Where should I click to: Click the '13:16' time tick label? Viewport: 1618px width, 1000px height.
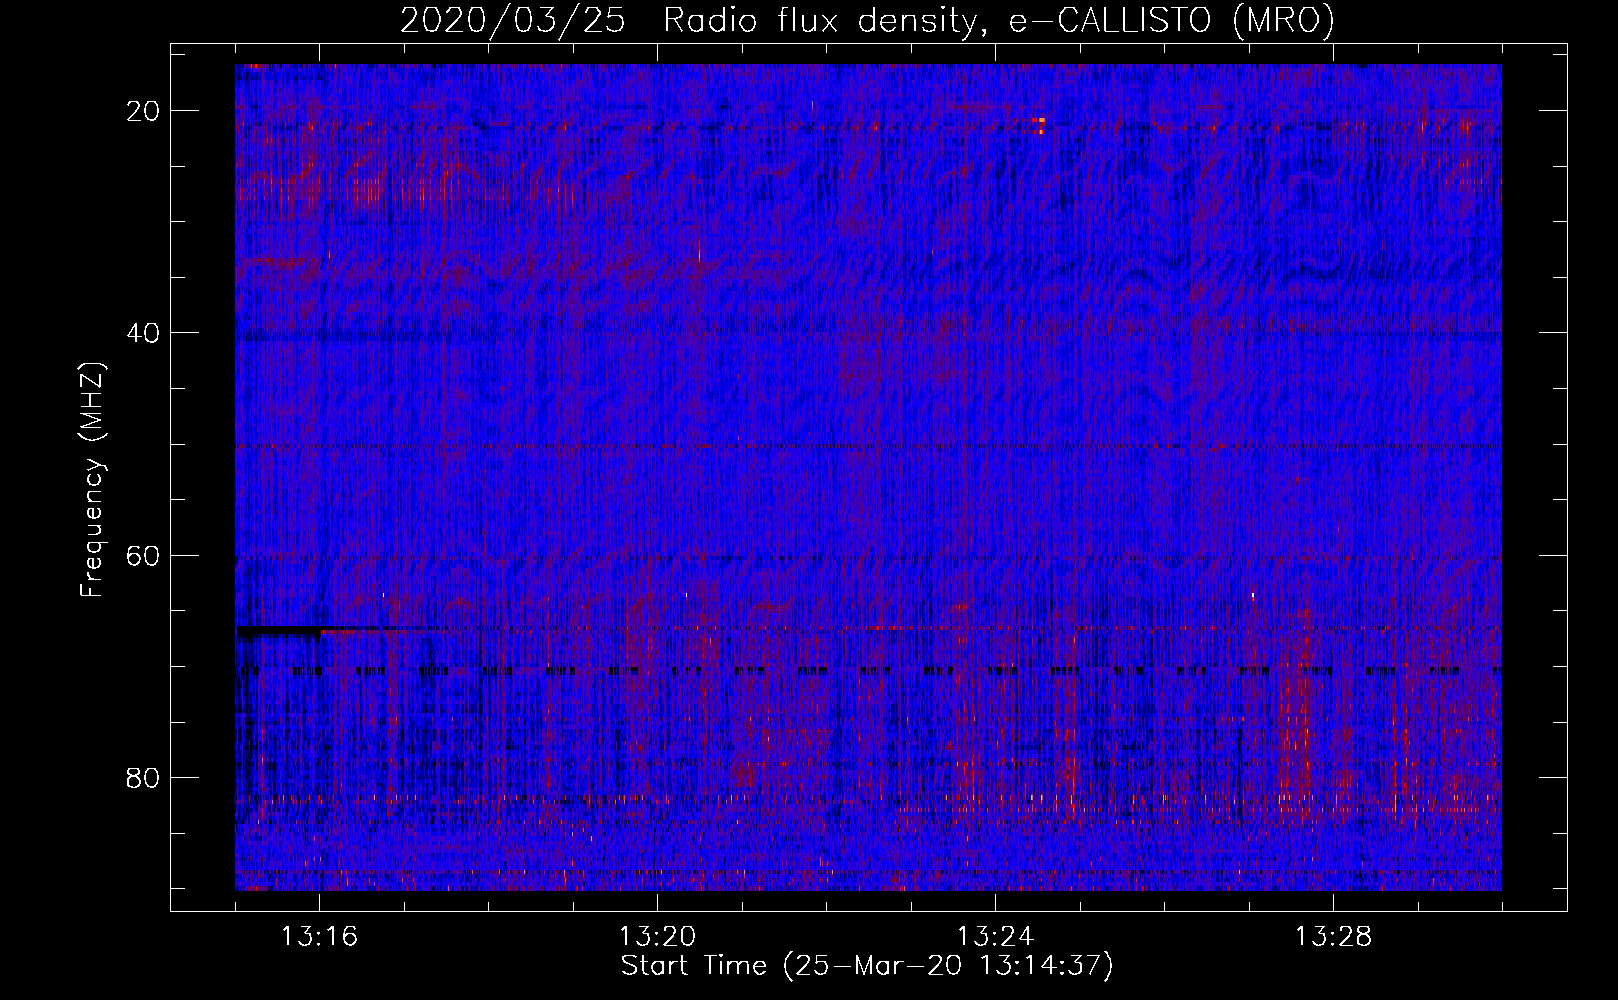tap(319, 937)
